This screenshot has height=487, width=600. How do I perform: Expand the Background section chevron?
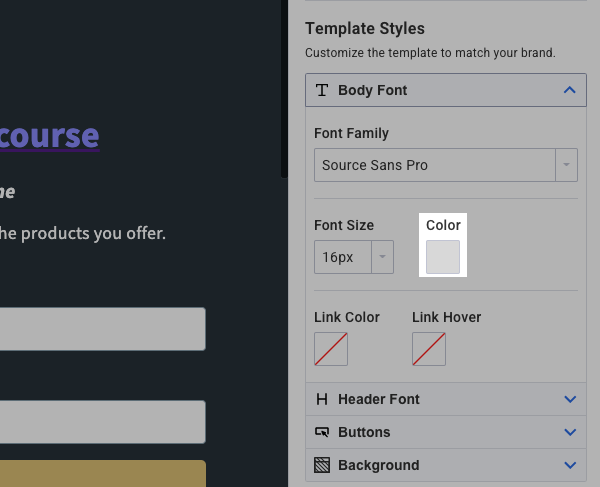[570, 465]
